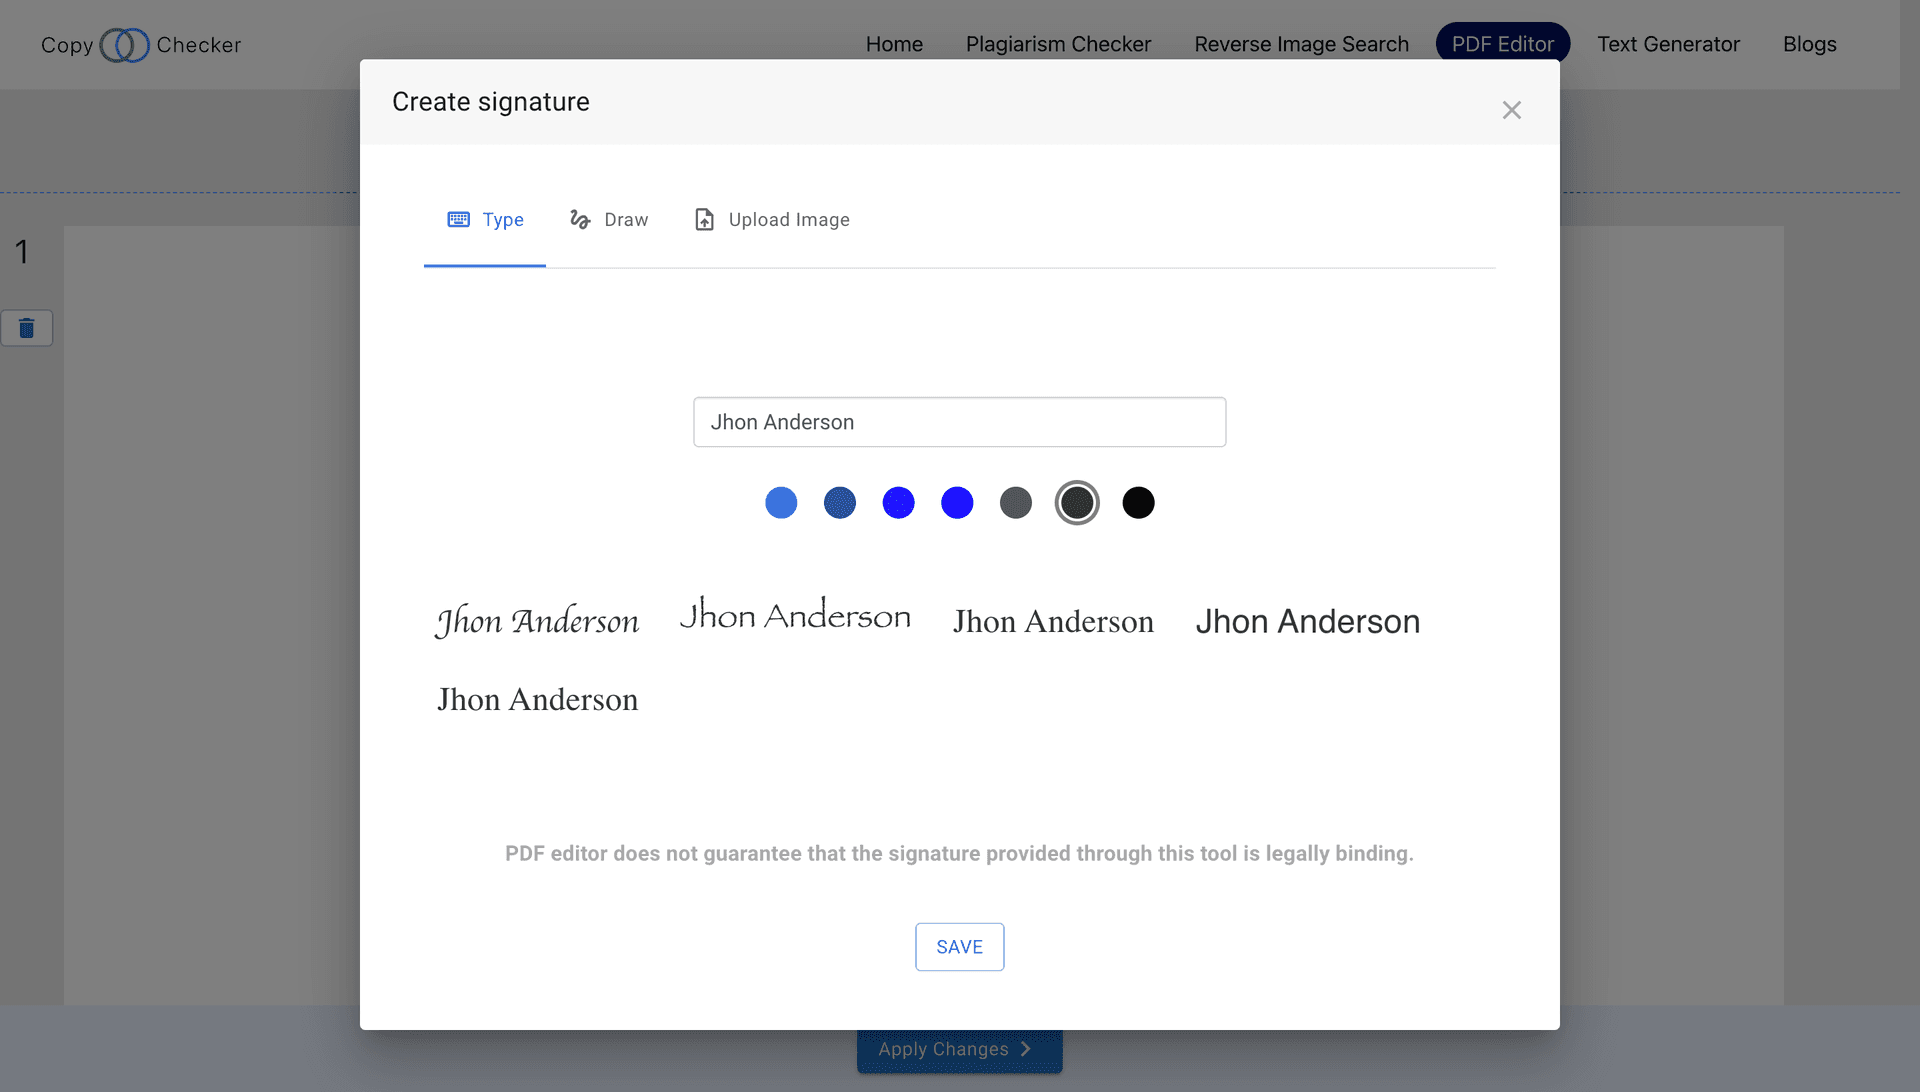Screen dimensions: 1920x1092
Task: Click the Apply Changes button
Action: point(950,1049)
